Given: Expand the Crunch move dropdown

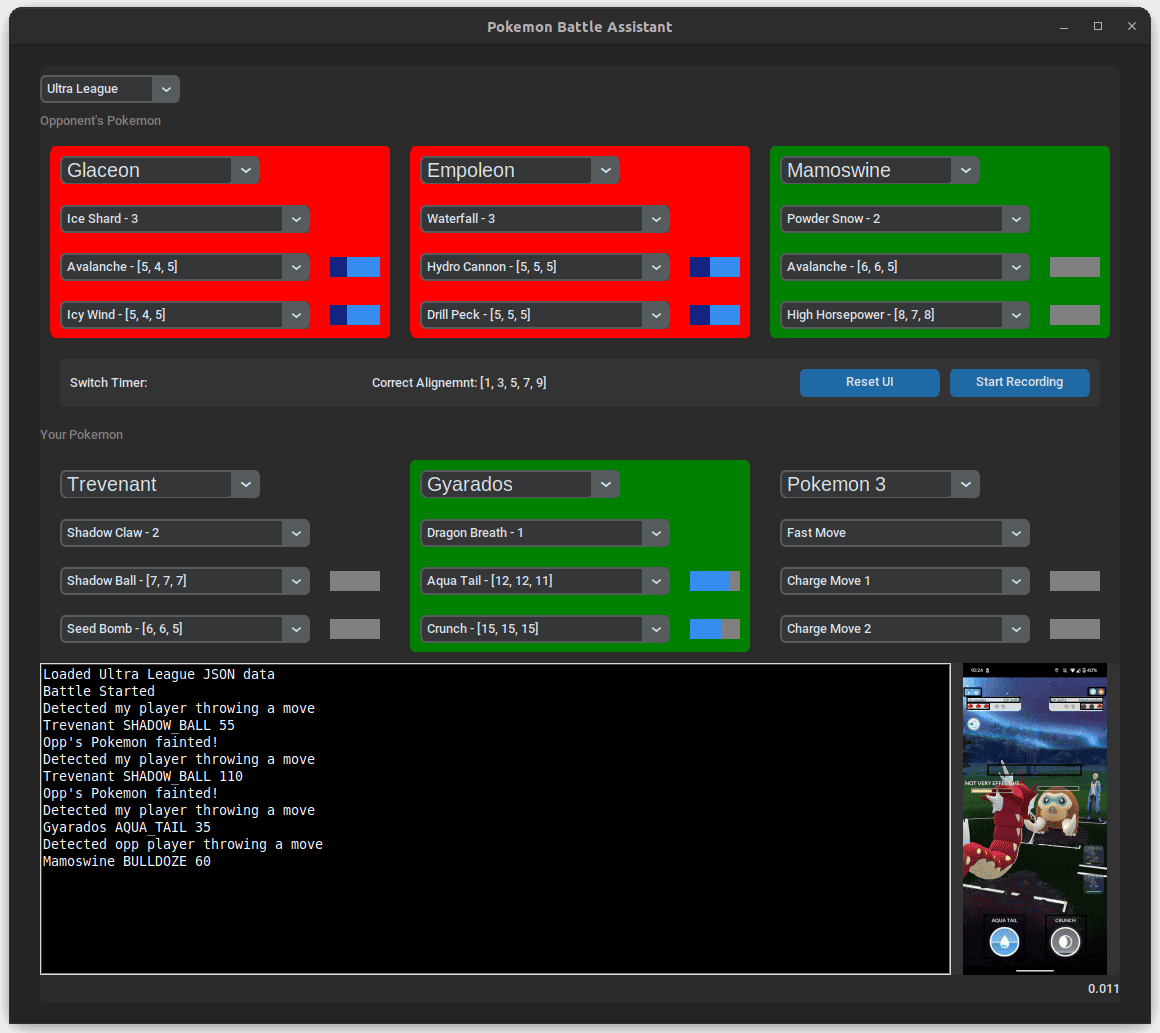Looking at the screenshot, I should point(545,629).
